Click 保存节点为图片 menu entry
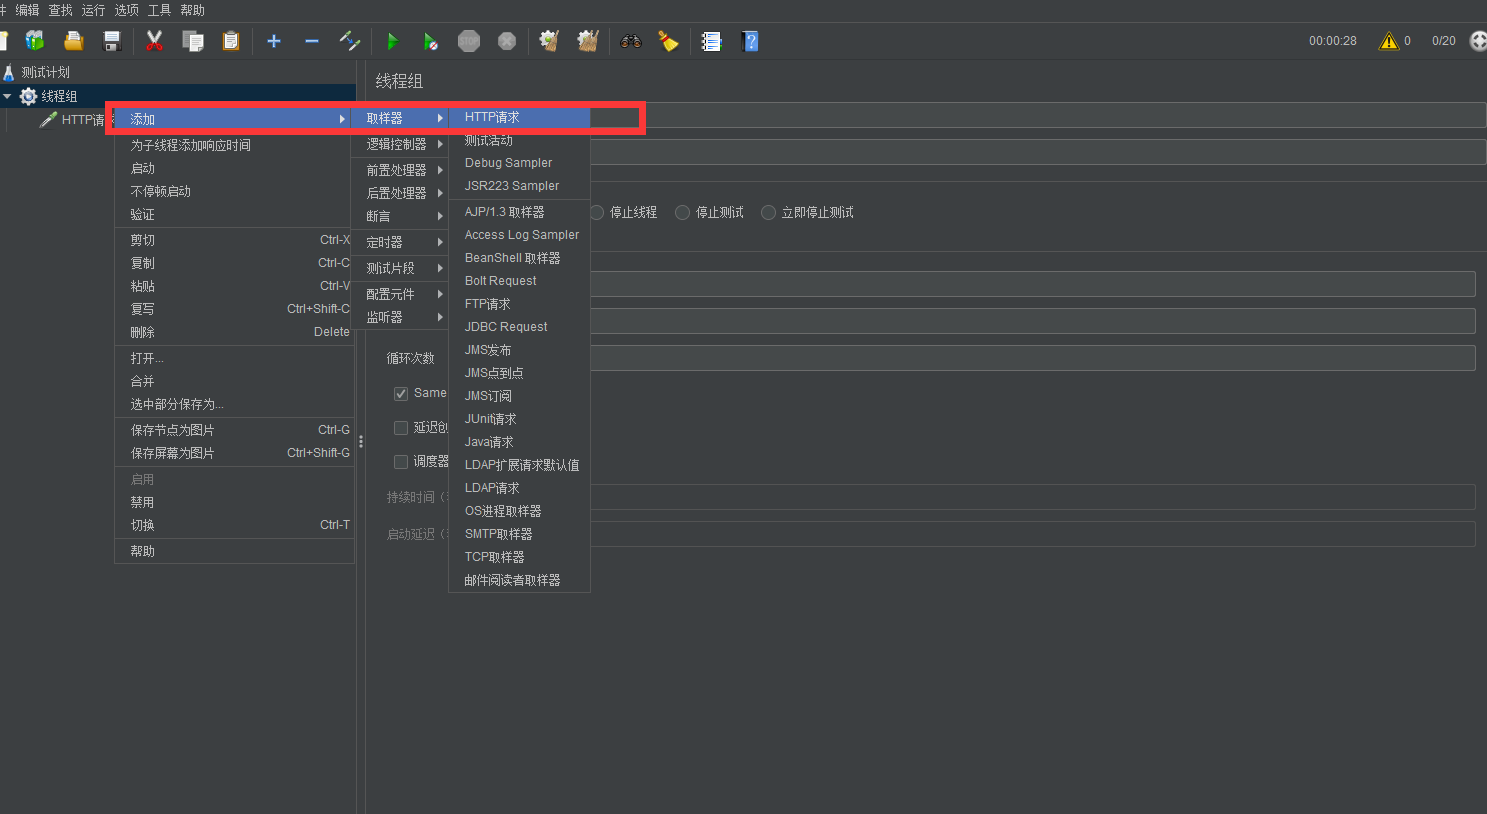Viewport: 1487px width, 814px height. coord(235,430)
